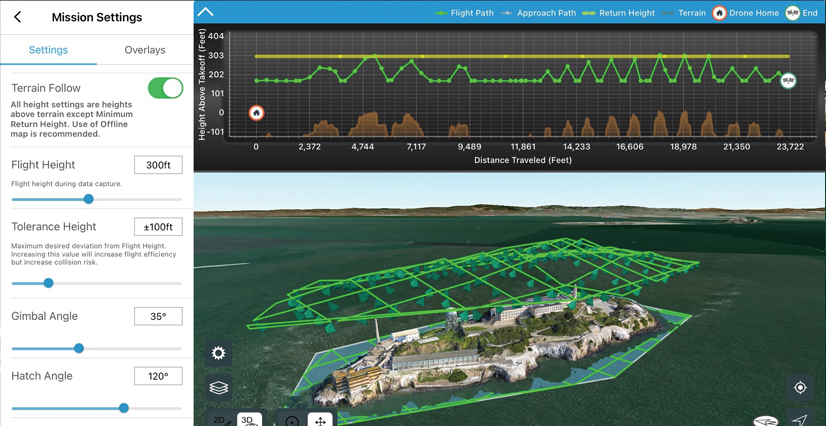Screen dimensions: 826x426
Task: Center map with the crosshair target button
Action: (x=800, y=388)
